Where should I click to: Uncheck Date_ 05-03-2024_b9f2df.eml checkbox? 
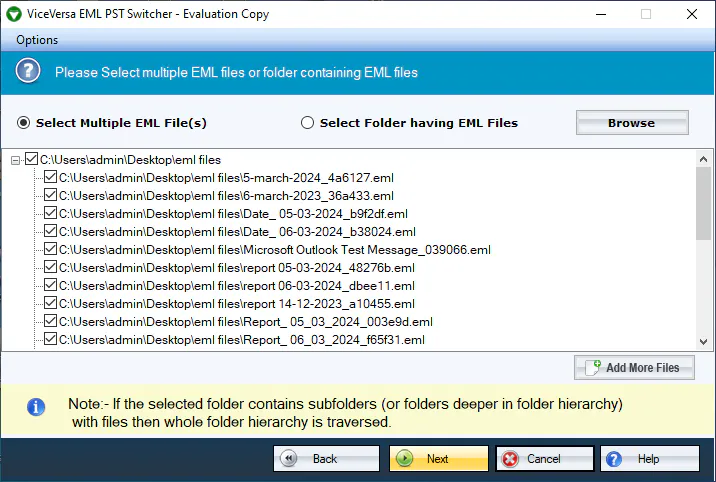coord(50,213)
